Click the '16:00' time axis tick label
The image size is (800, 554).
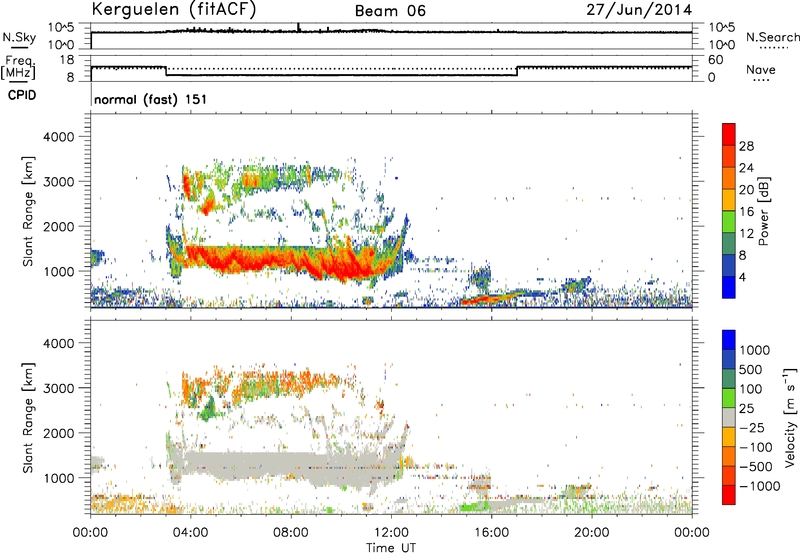point(491,533)
